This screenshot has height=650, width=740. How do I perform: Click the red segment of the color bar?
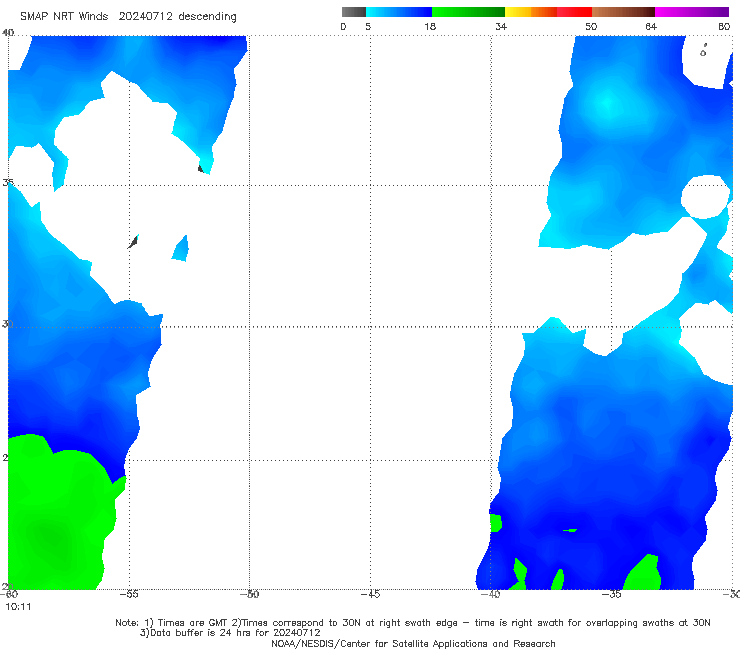click(574, 12)
